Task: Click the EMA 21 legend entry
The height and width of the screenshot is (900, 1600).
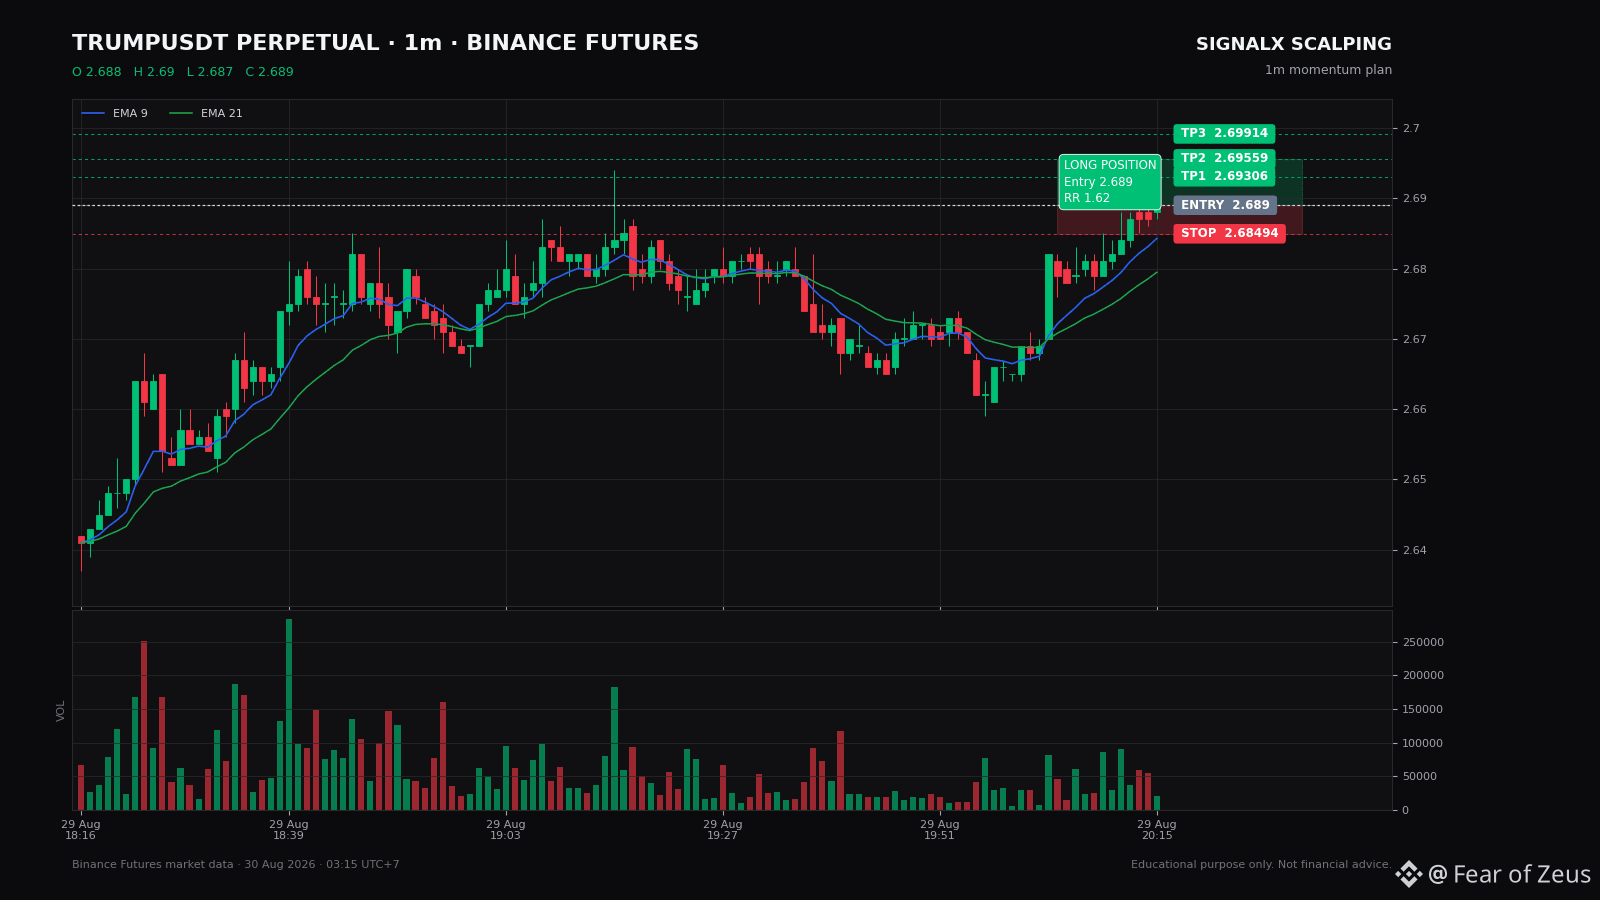Action: 206,114
